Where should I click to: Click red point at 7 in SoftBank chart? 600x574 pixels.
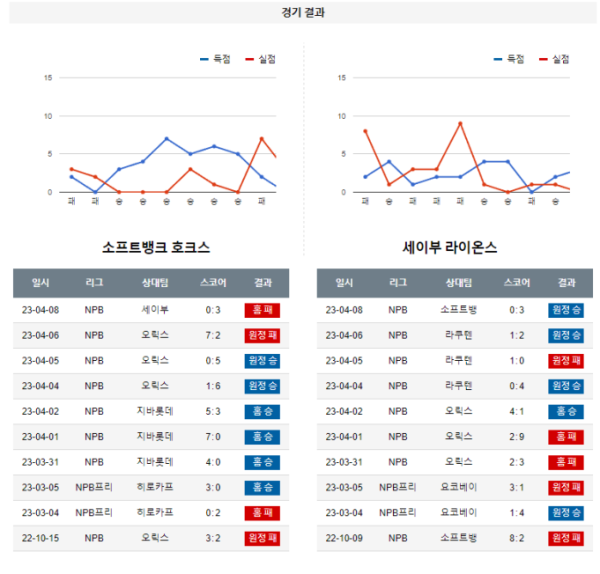262,139
